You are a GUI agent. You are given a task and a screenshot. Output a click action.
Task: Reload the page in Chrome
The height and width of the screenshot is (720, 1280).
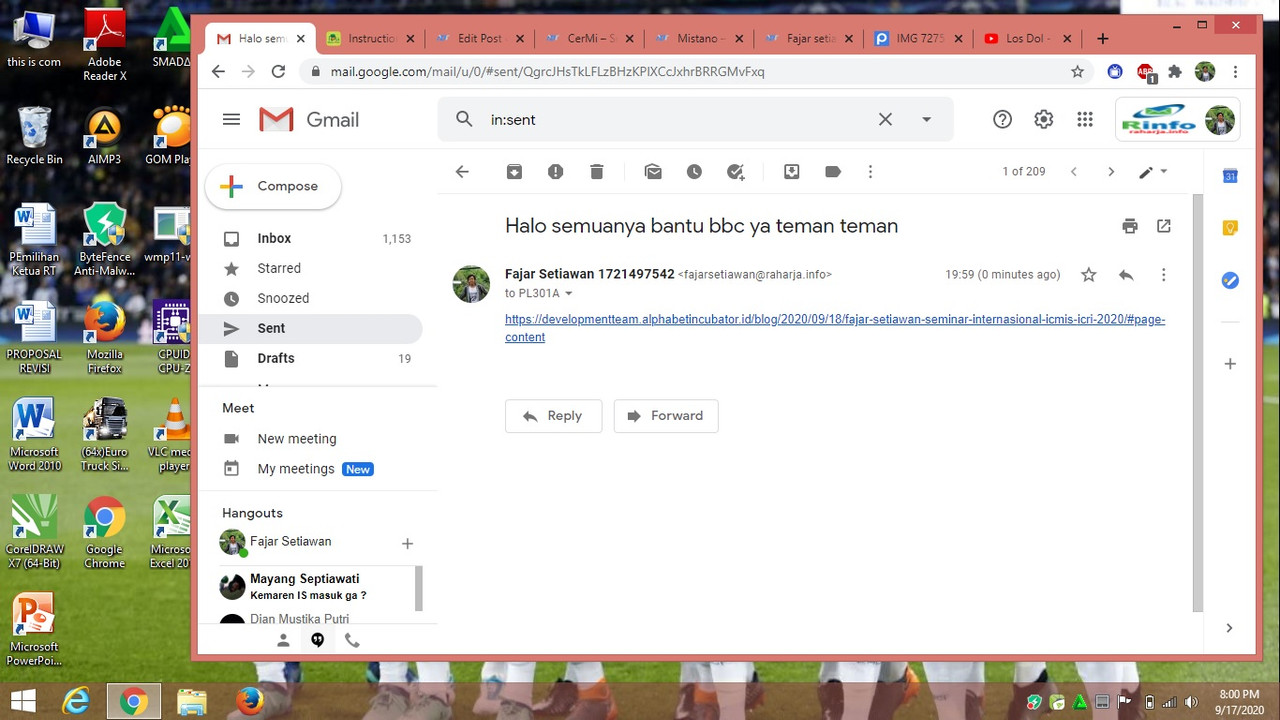point(279,72)
